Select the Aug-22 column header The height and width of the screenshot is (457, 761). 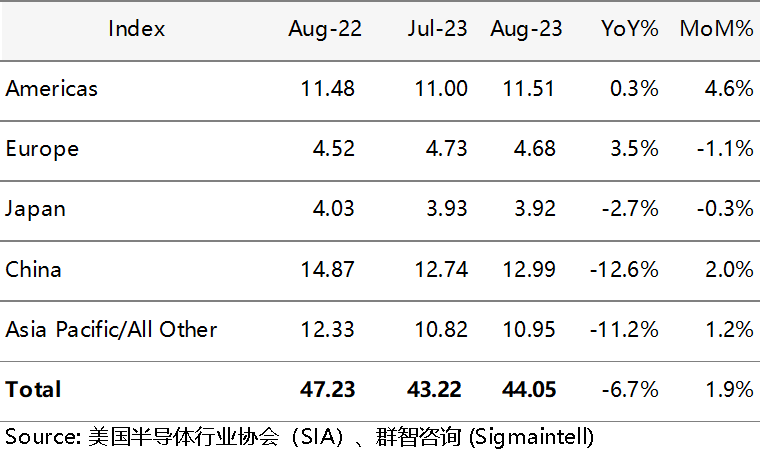[323, 29]
